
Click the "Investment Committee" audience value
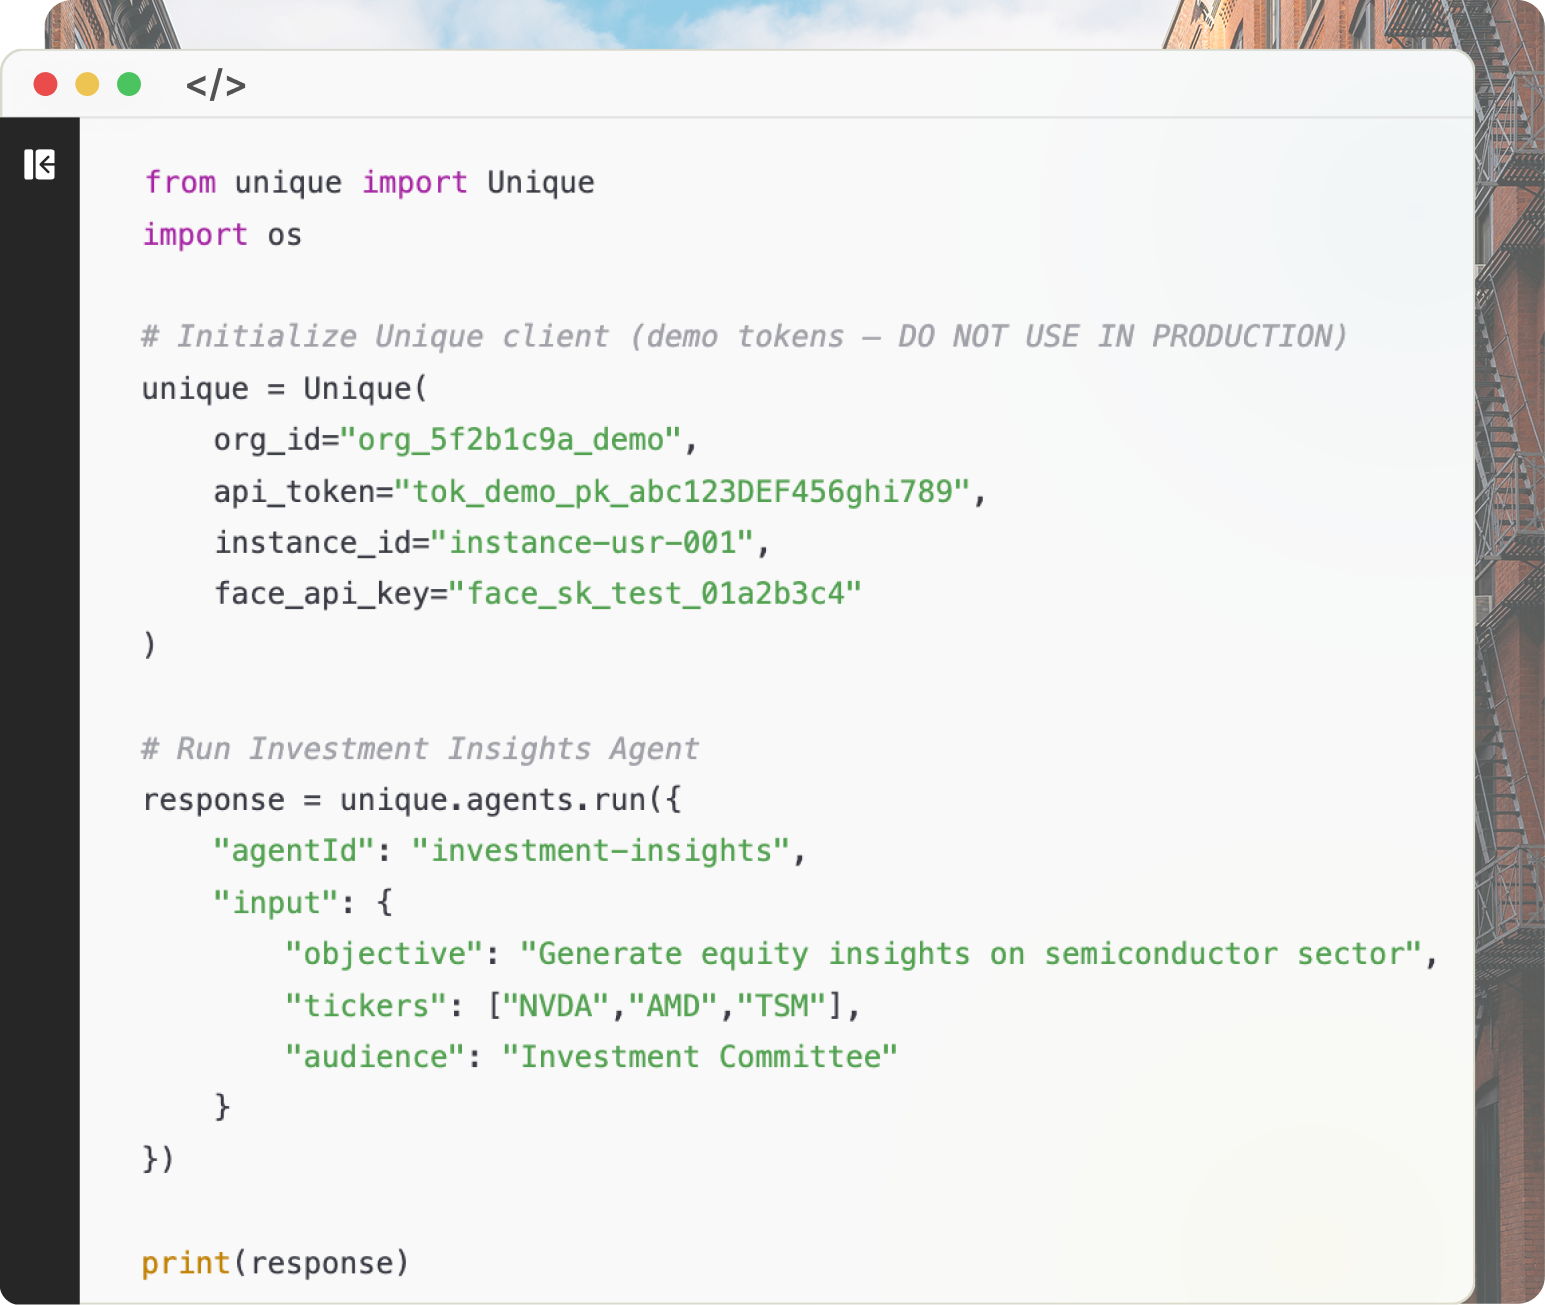pyautogui.click(x=699, y=1056)
